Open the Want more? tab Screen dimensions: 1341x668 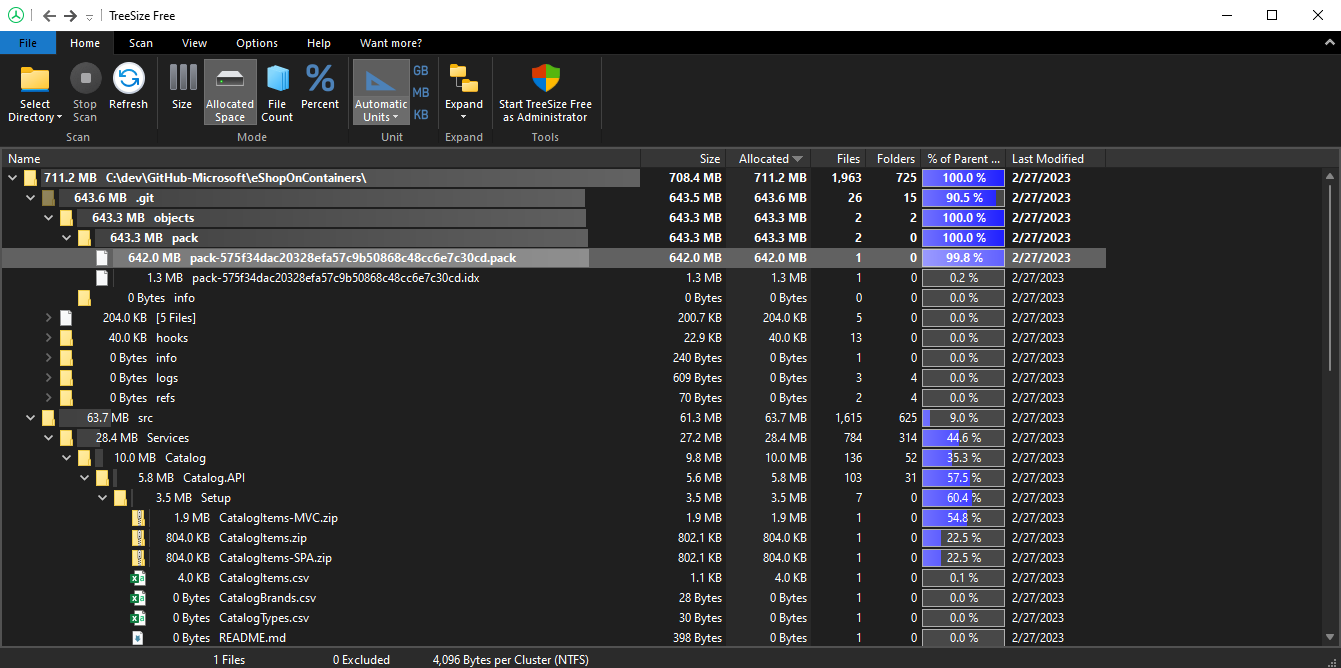[391, 43]
